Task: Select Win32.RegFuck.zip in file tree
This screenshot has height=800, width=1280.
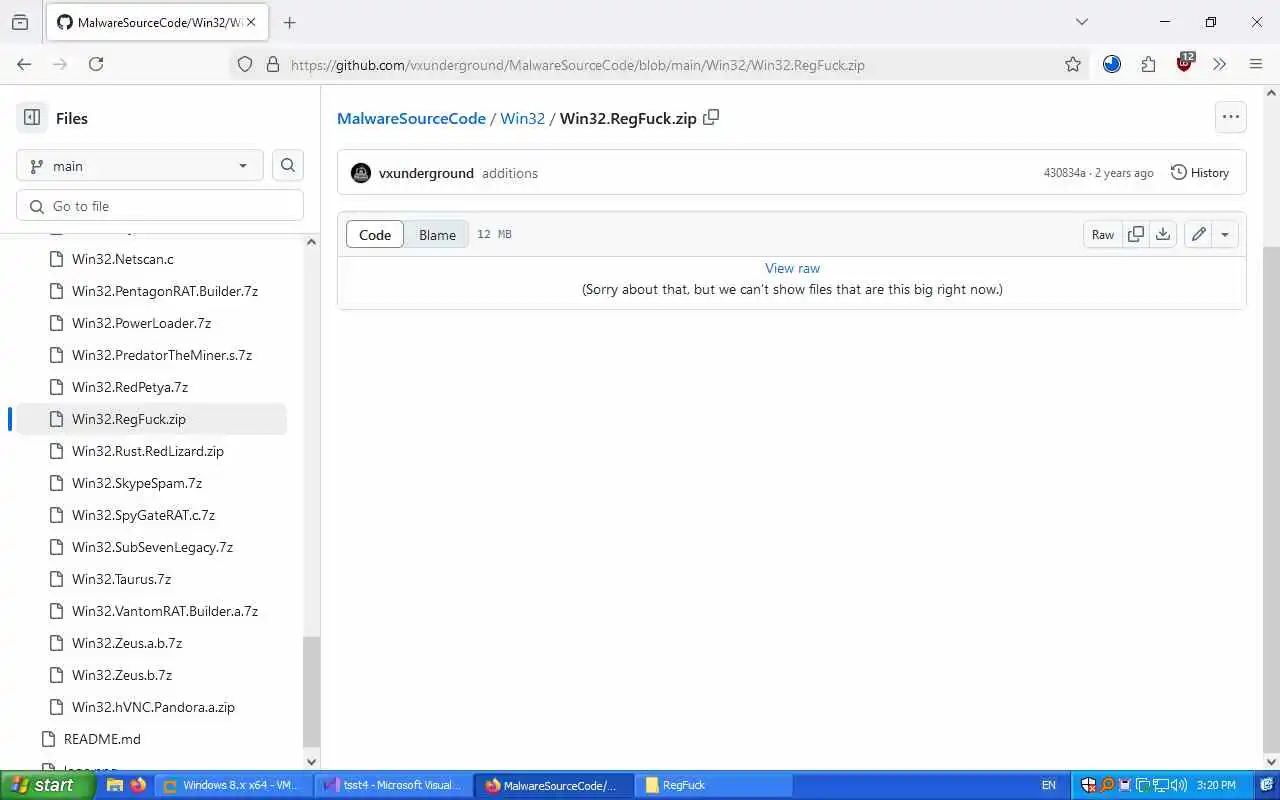Action: 150,419
